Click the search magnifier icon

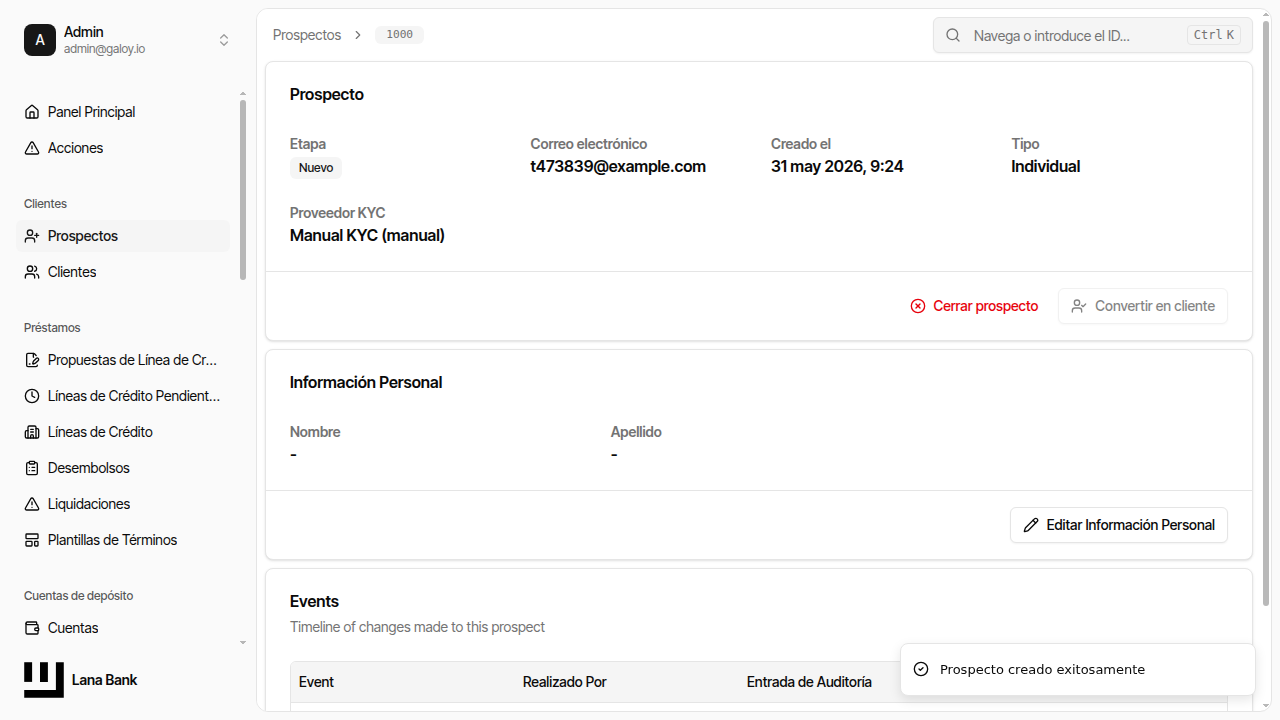[x=953, y=35]
